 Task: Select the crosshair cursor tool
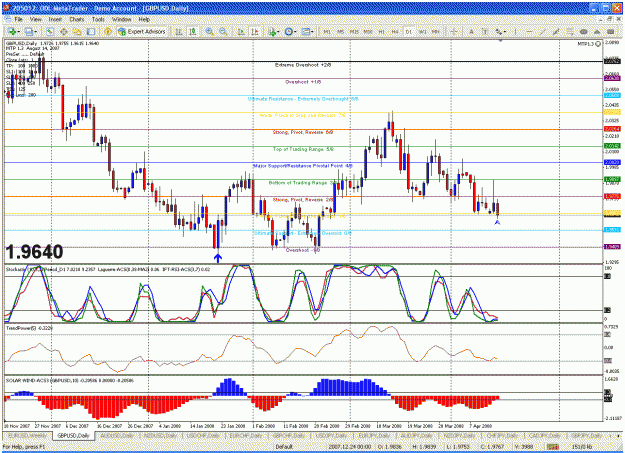[x=454, y=32]
